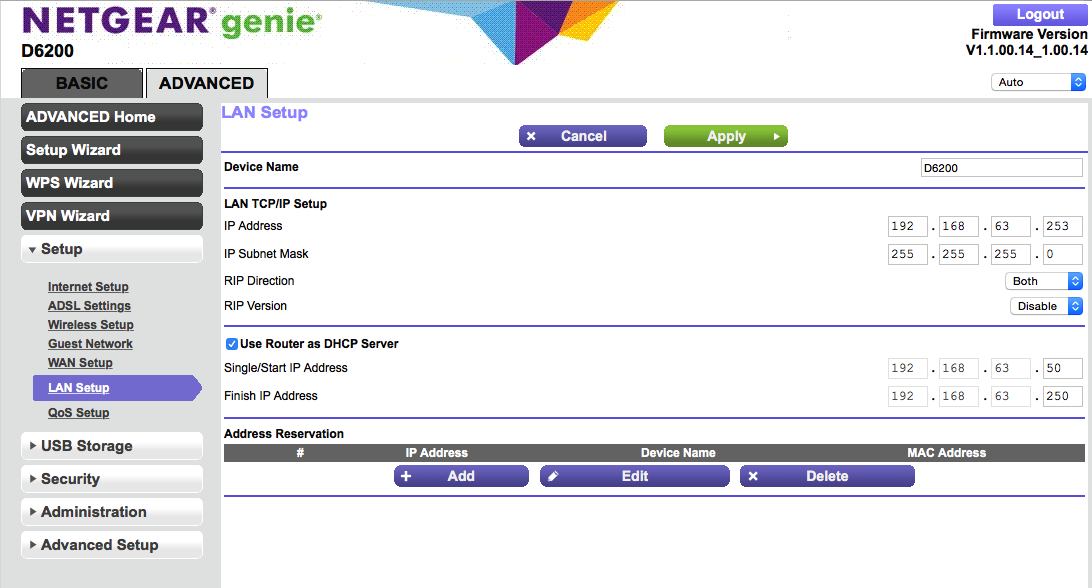
Task: Click the Logout button
Action: (1039, 15)
